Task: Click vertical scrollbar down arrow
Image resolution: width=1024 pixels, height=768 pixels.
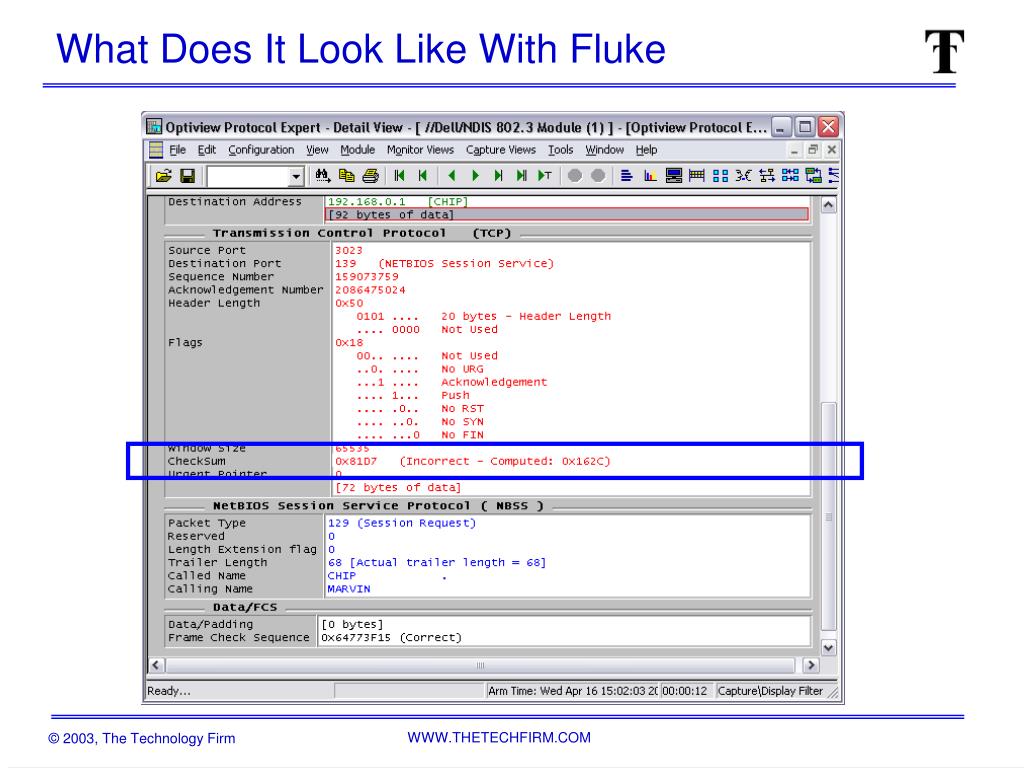Action: (828, 648)
